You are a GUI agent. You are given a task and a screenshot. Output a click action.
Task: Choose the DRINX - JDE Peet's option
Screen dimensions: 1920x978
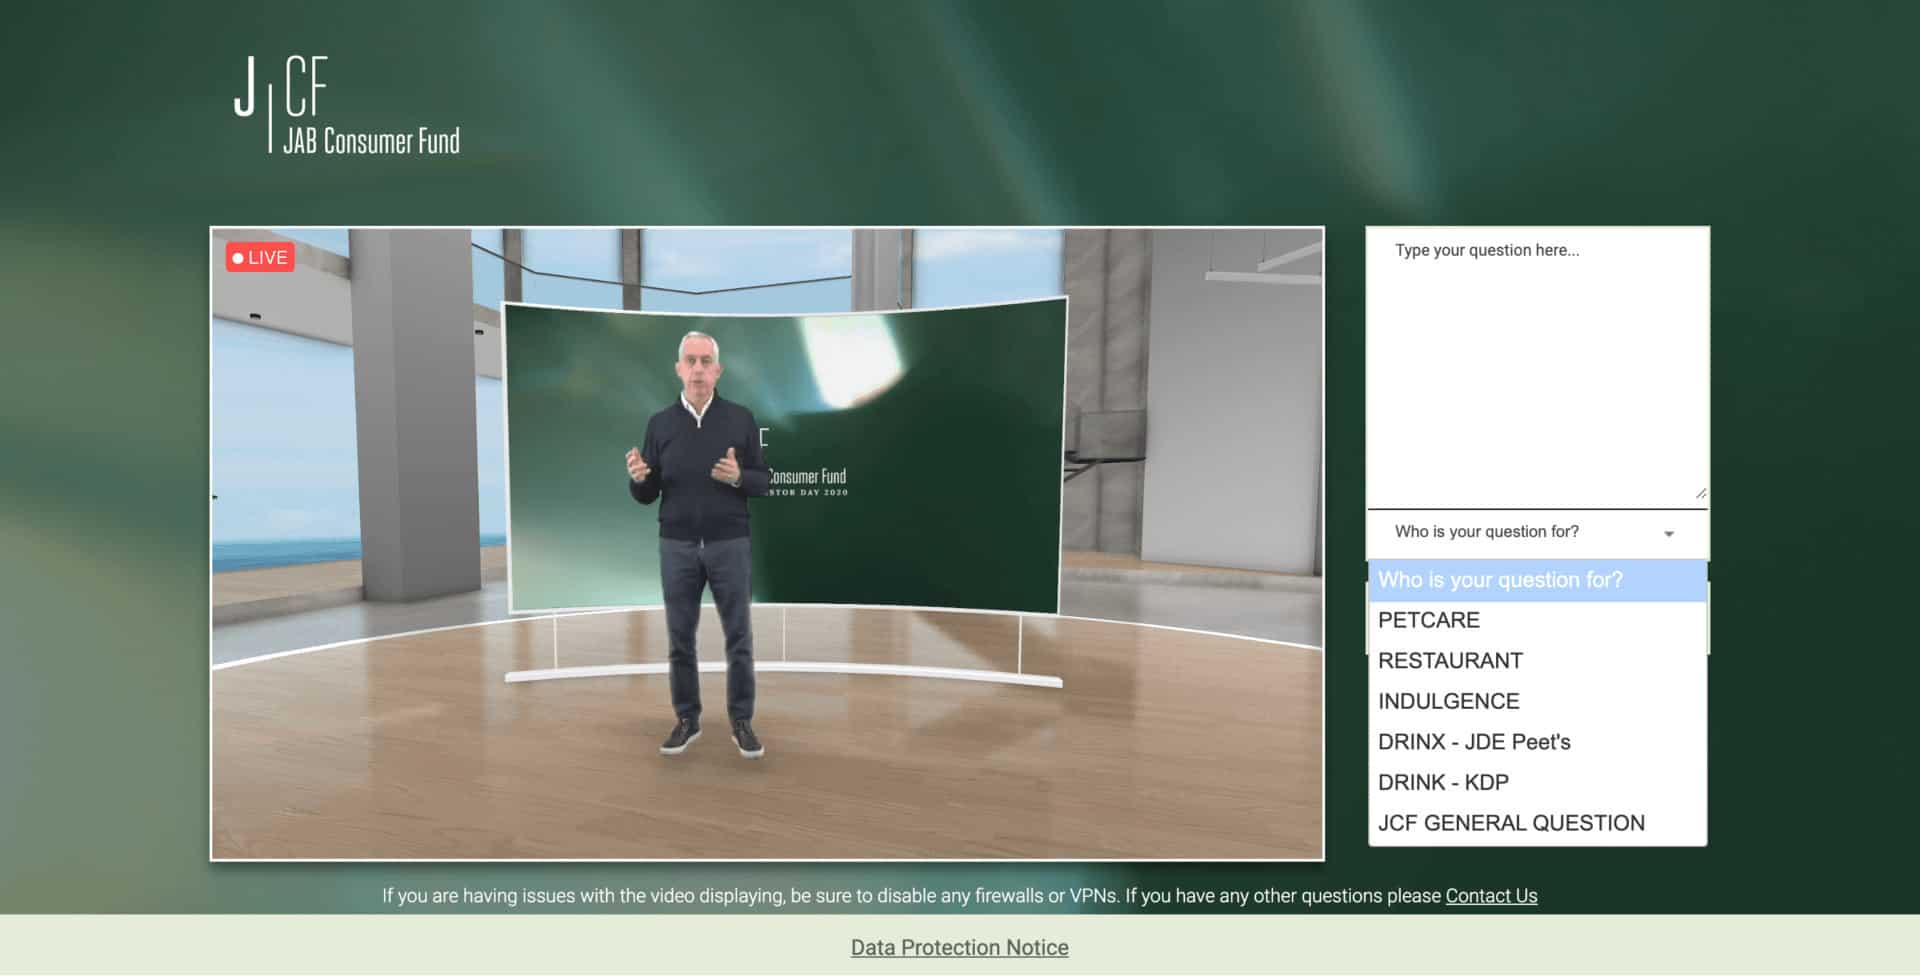(1474, 742)
